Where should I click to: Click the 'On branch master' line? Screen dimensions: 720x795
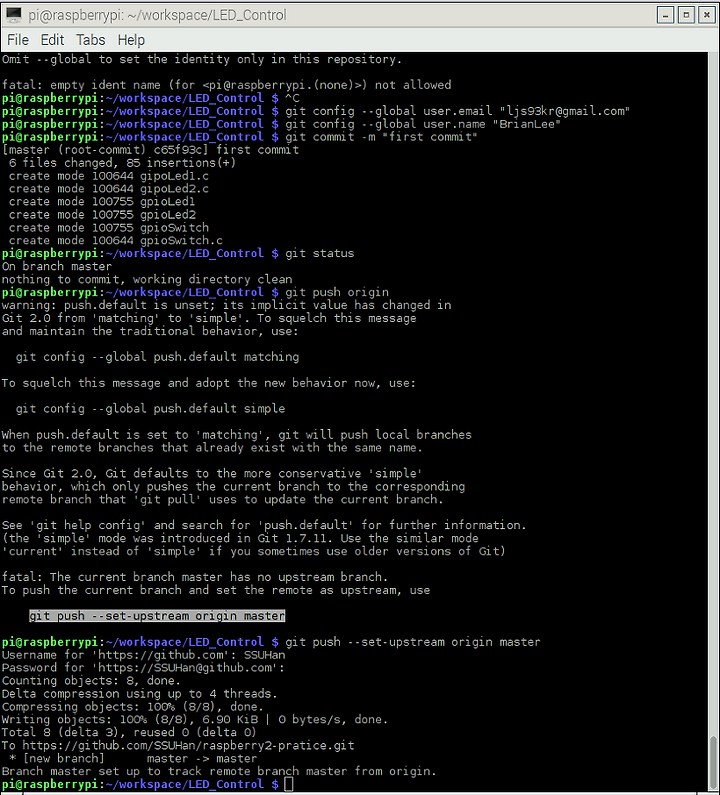tap(57, 266)
